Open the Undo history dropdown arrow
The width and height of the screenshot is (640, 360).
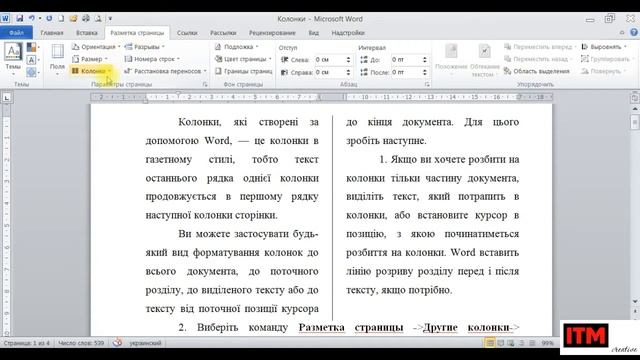(x=40, y=18)
